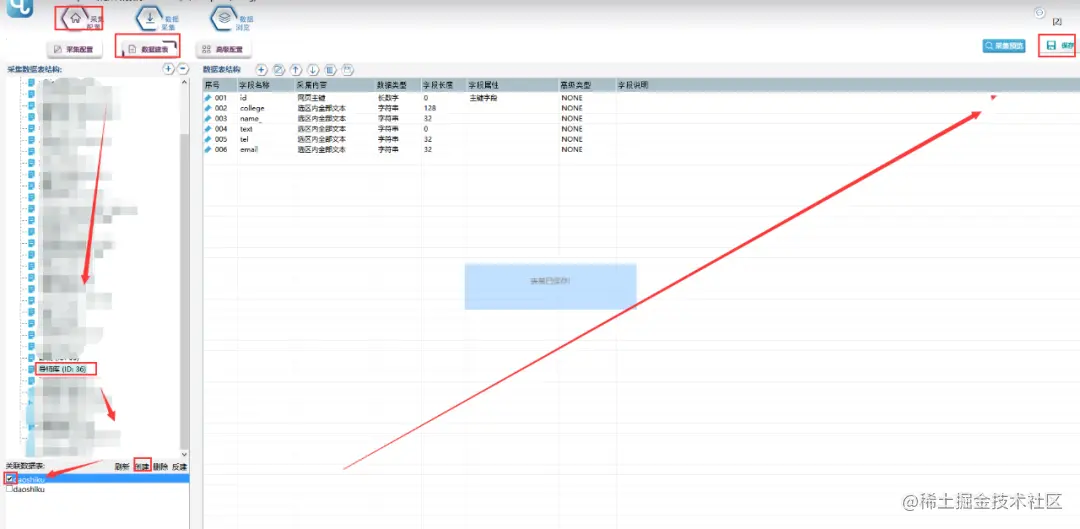This screenshot has height=529, width=1080.
Task: Click the 长数字 data type cell in the id row
Action: 388,98
